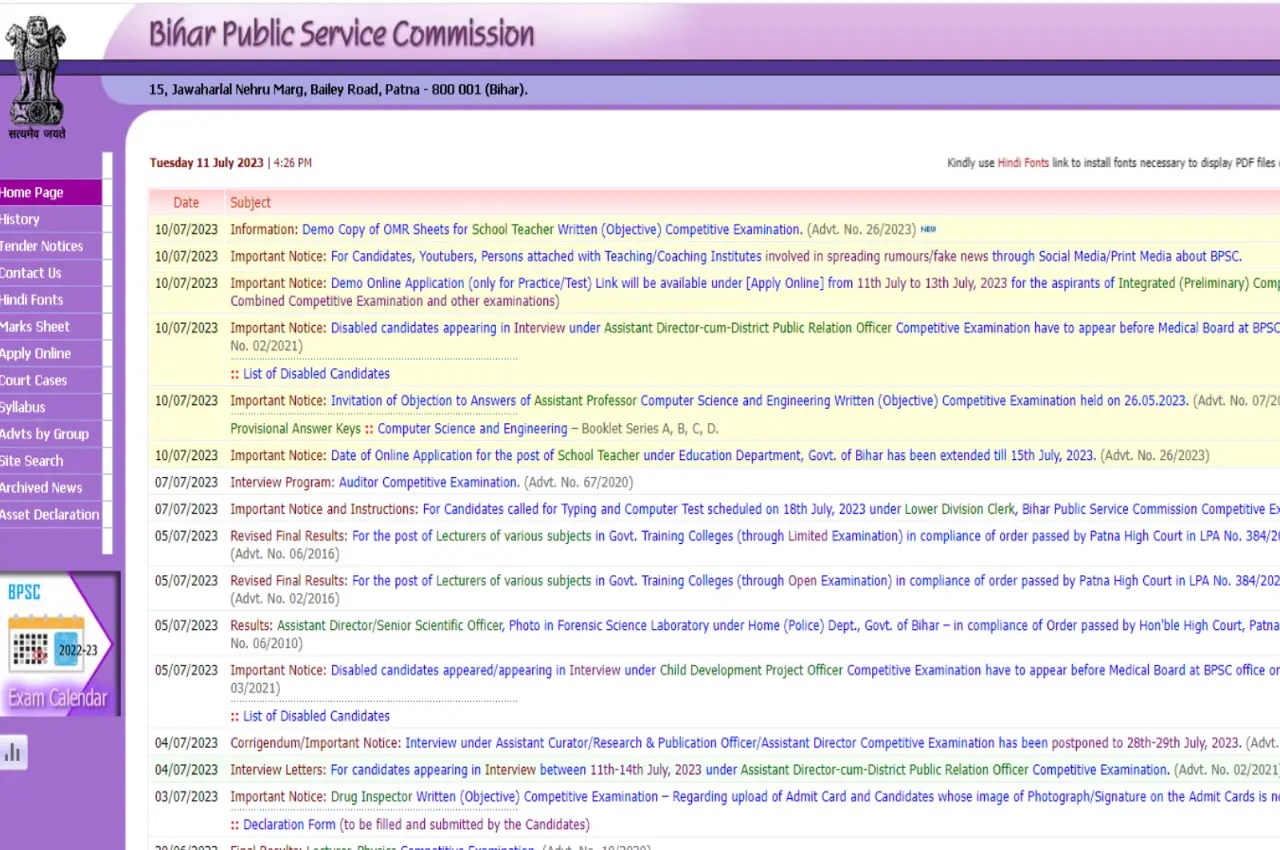Open Auditor Competitive Examination interview program

(429, 483)
